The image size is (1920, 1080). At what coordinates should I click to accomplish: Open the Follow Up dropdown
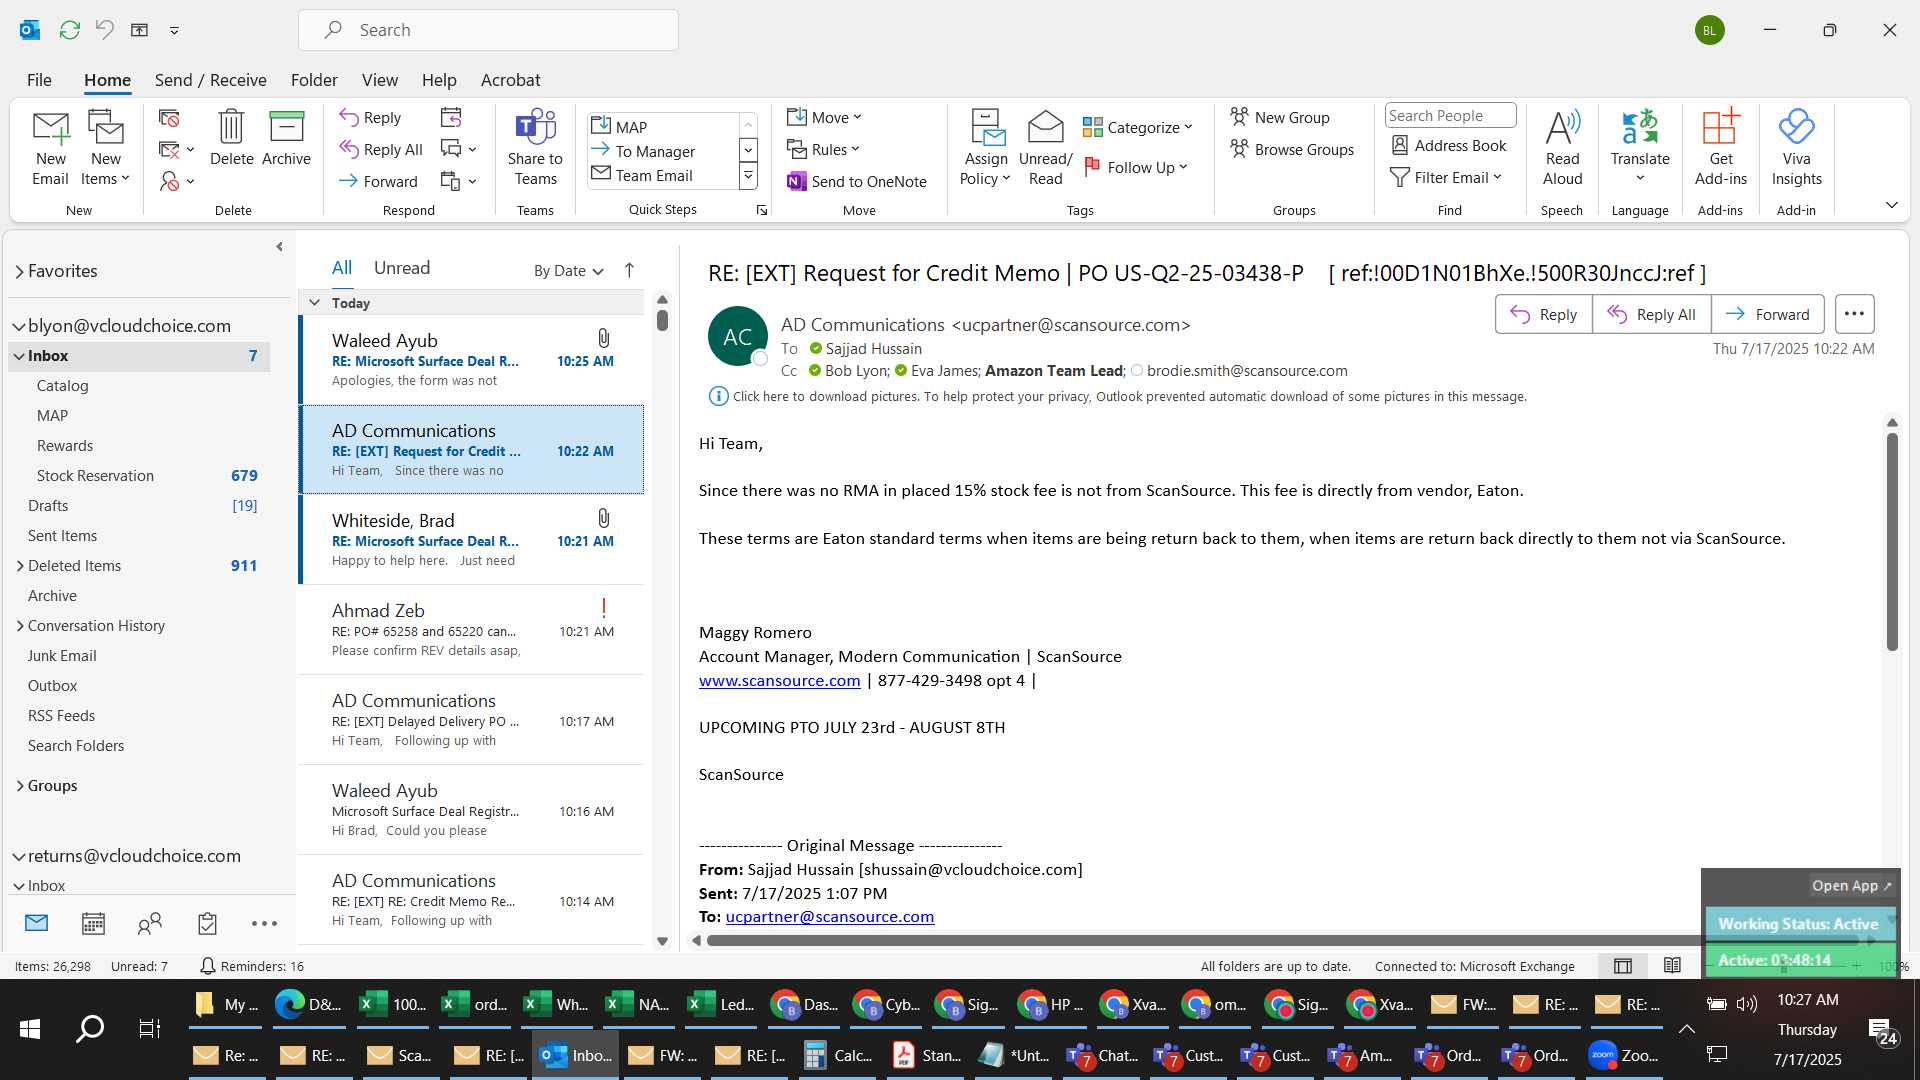pos(1135,167)
